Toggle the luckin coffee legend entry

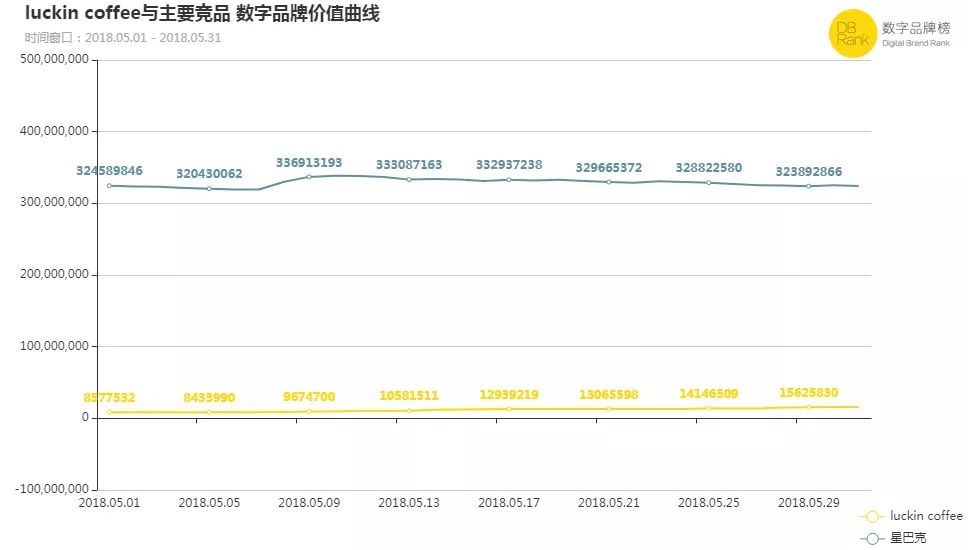911,516
